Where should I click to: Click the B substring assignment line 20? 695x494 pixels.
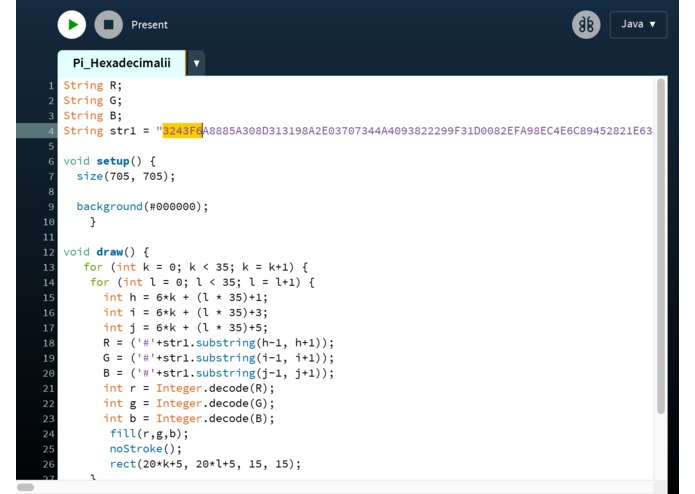[218, 373]
